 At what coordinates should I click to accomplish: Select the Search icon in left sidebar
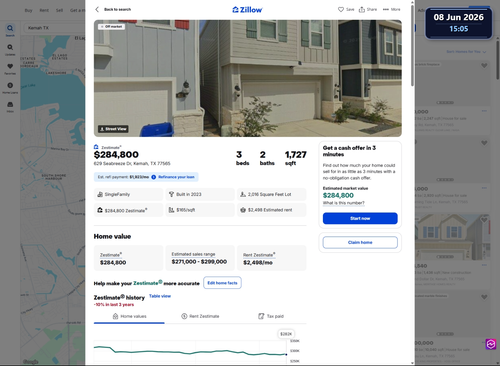10,30
